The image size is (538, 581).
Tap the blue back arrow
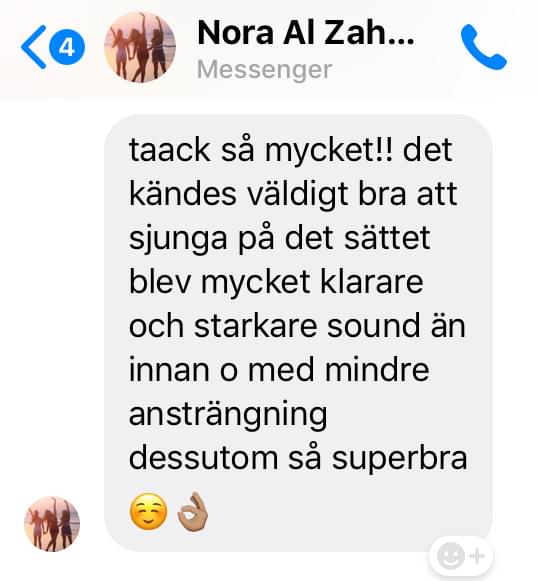pyautogui.click(x=34, y=47)
